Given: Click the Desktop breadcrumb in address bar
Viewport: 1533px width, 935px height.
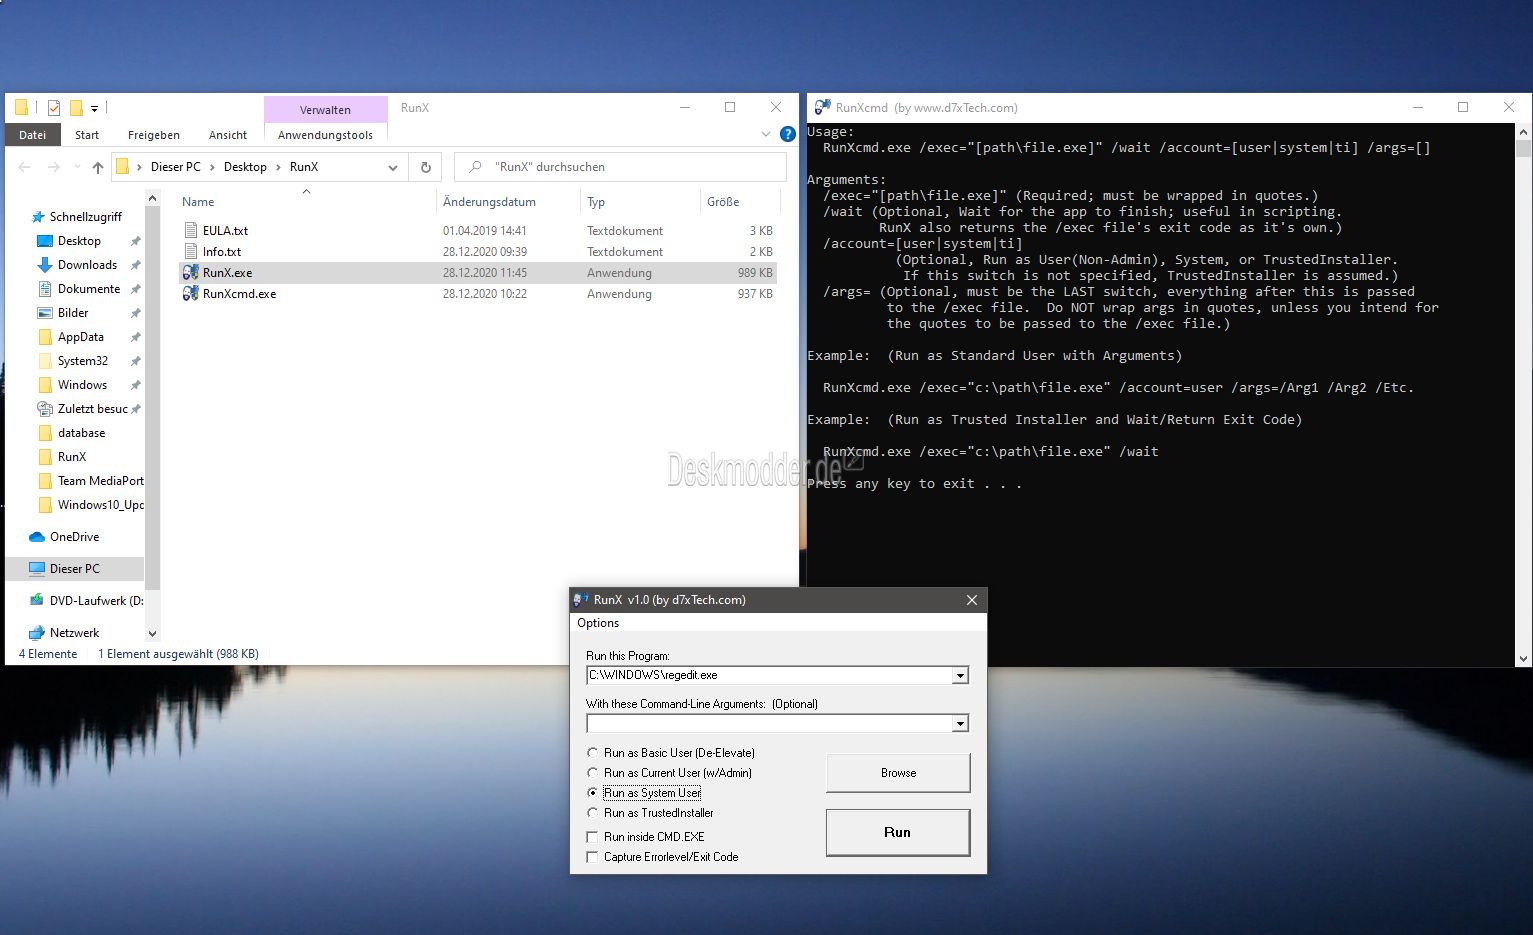Looking at the screenshot, I should click(245, 167).
